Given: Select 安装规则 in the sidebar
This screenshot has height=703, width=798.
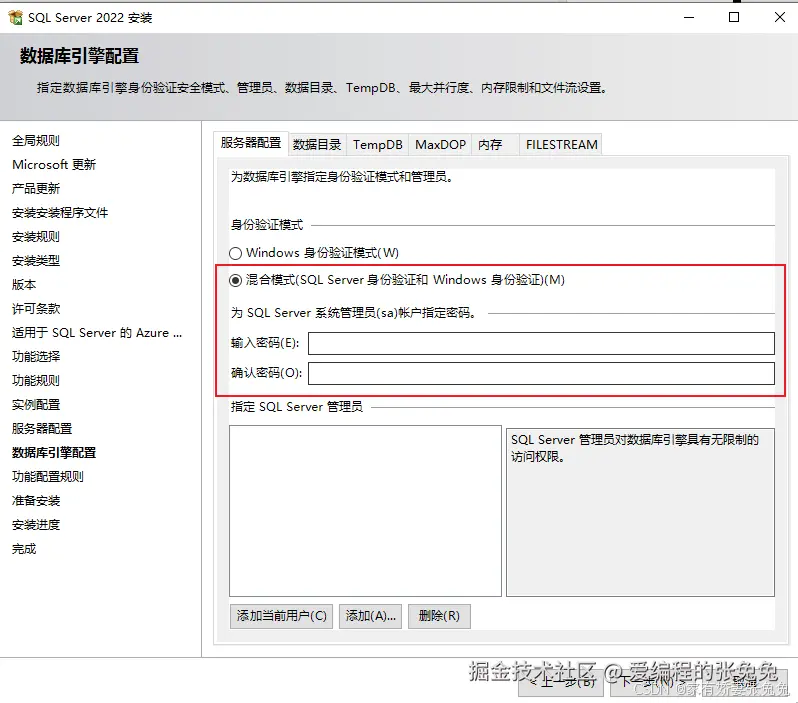Looking at the screenshot, I should click(x=36, y=237).
